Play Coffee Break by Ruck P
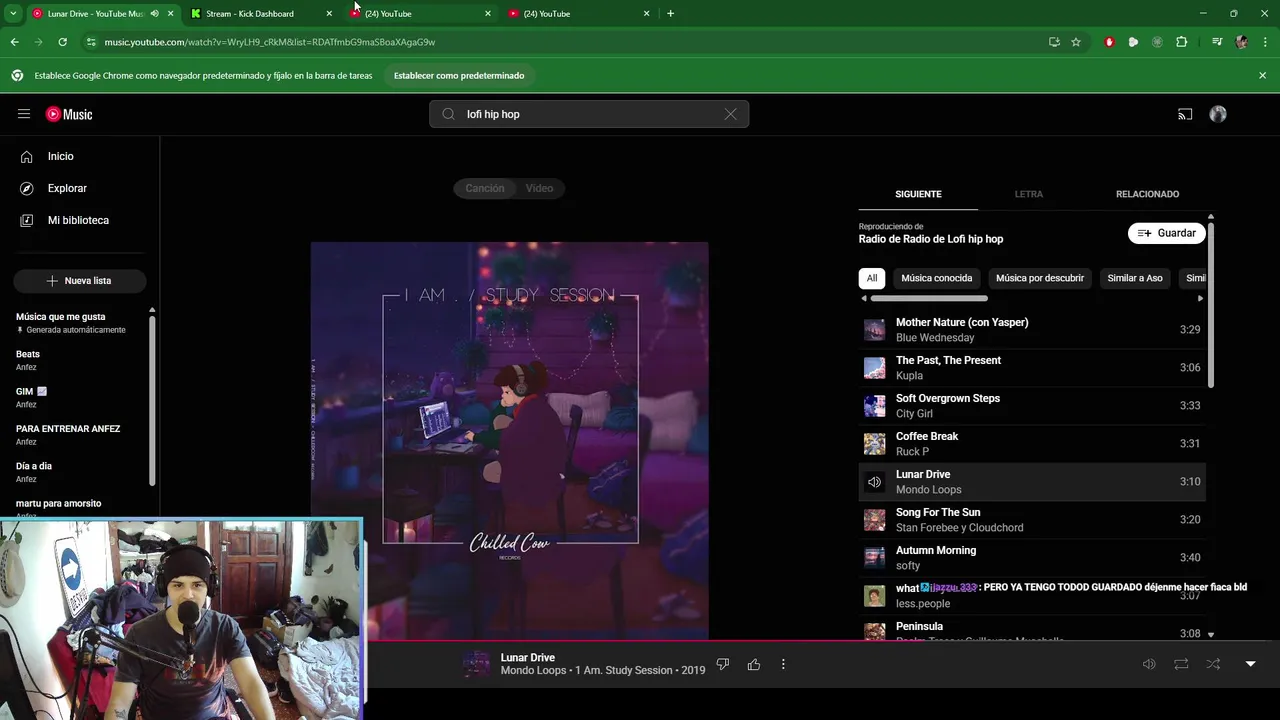The width and height of the screenshot is (1280, 720). 1032,444
